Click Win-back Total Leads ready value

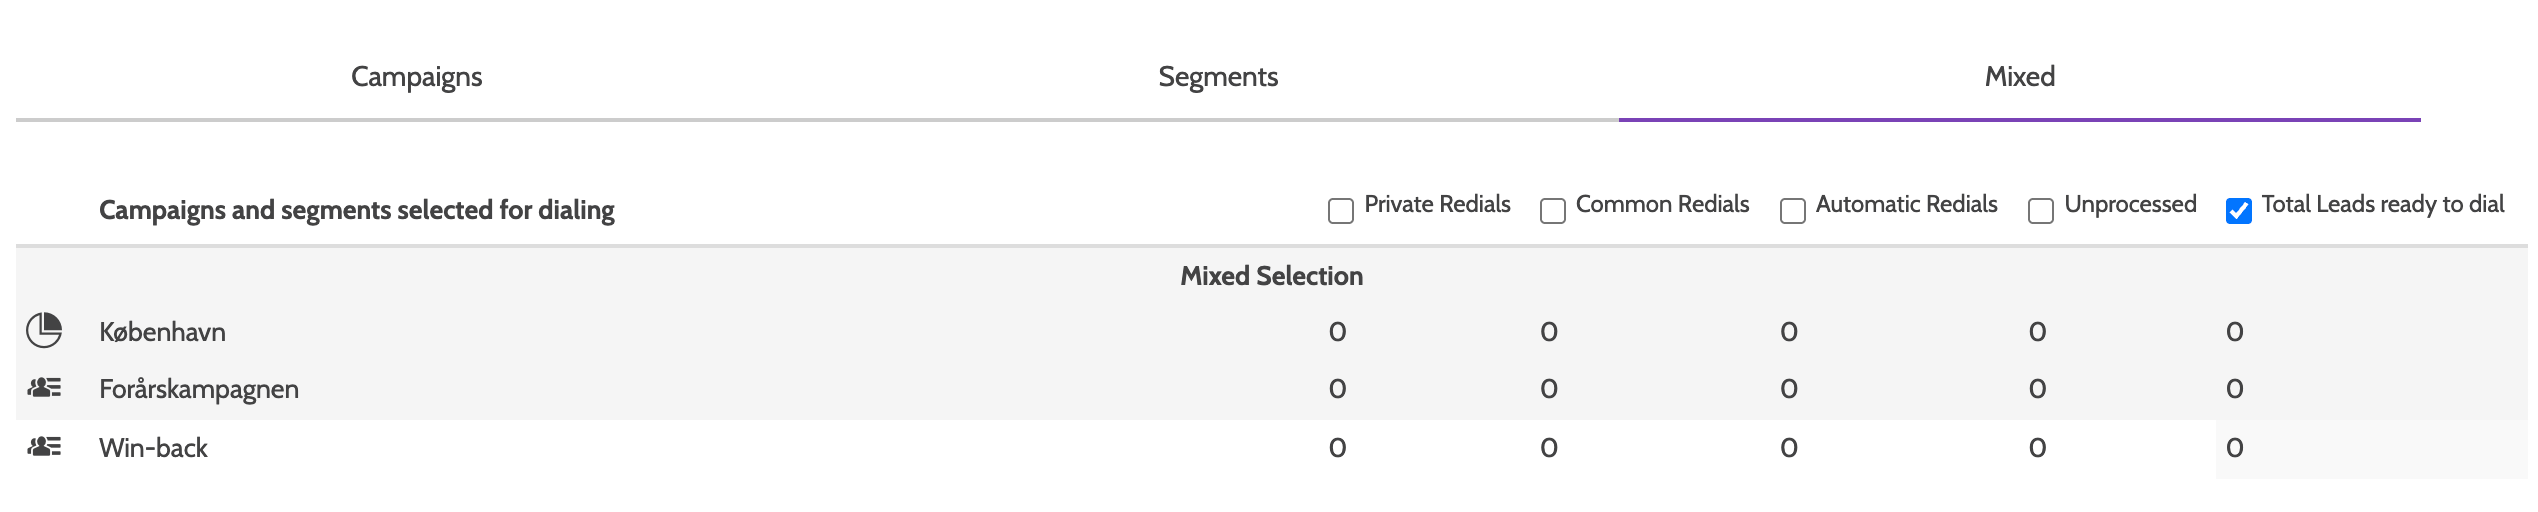point(2234,448)
